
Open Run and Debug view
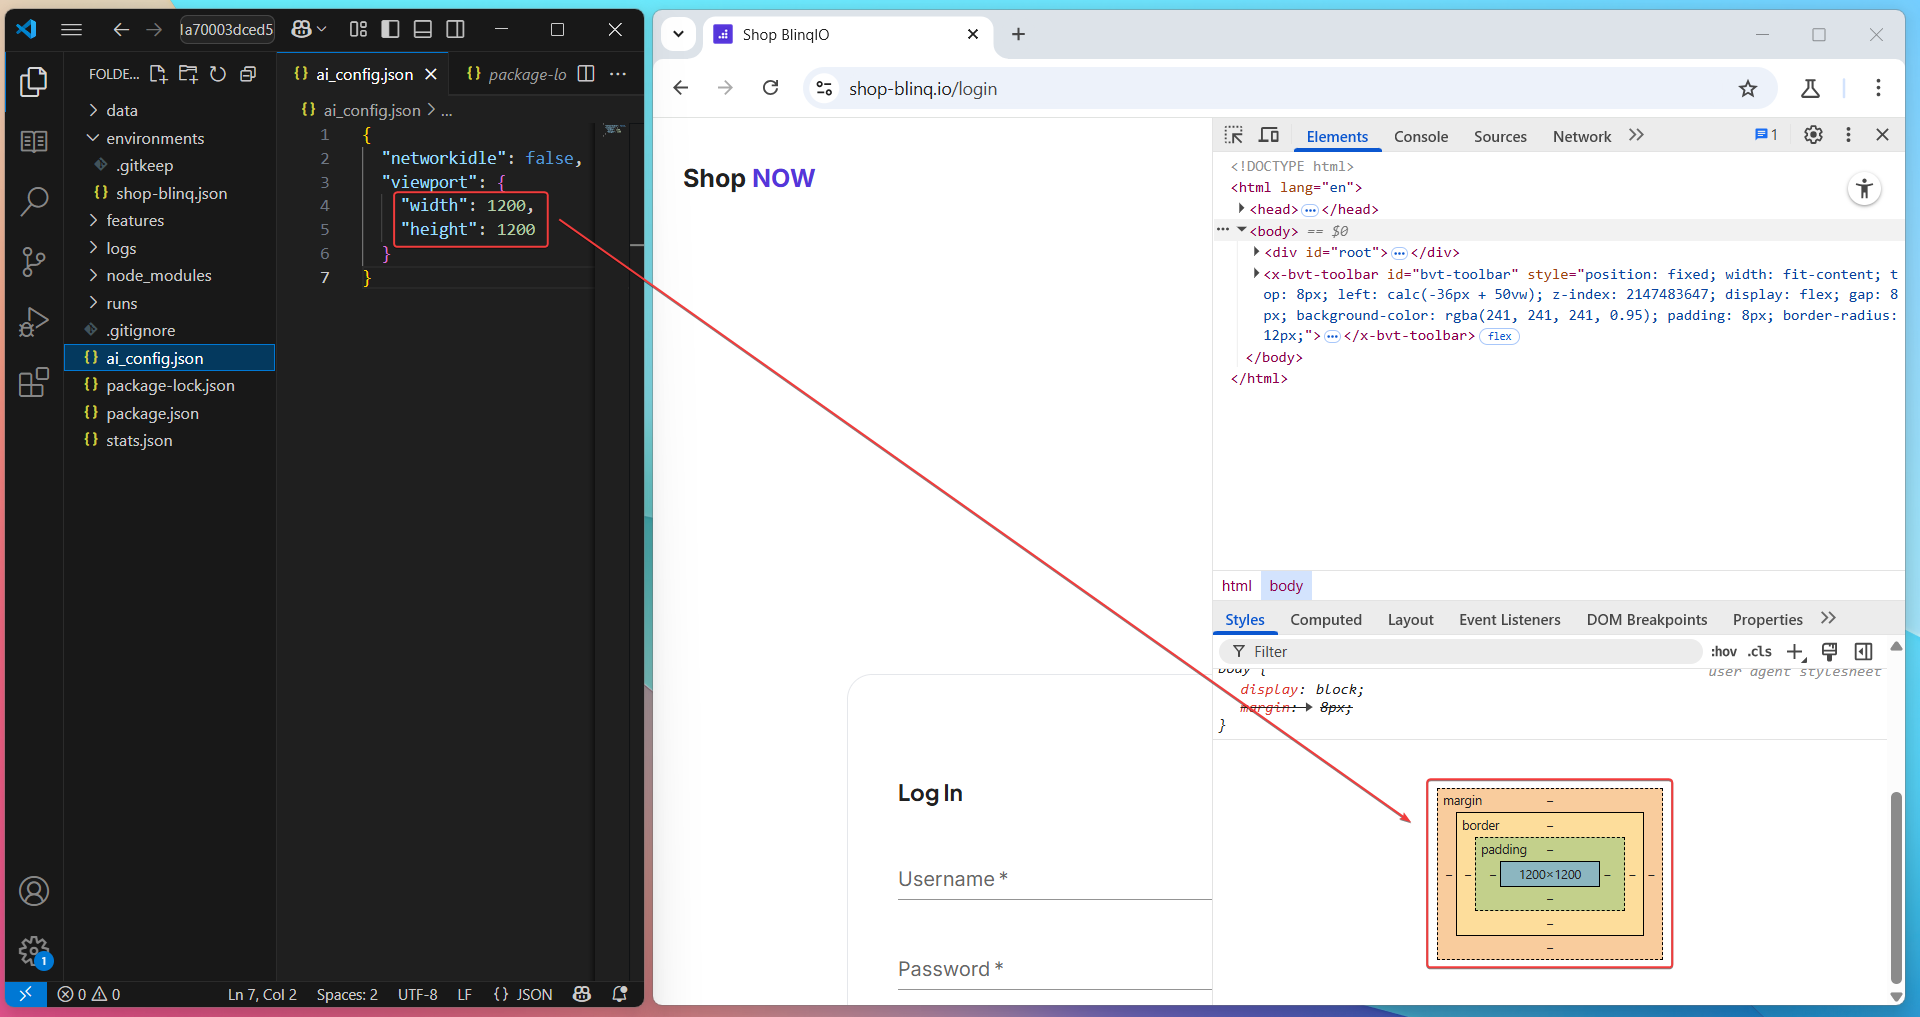pos(34,322)
